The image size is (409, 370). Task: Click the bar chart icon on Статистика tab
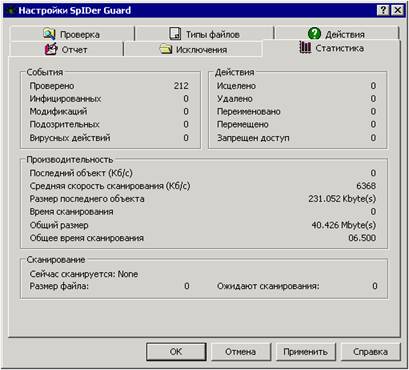pos(305,48)
